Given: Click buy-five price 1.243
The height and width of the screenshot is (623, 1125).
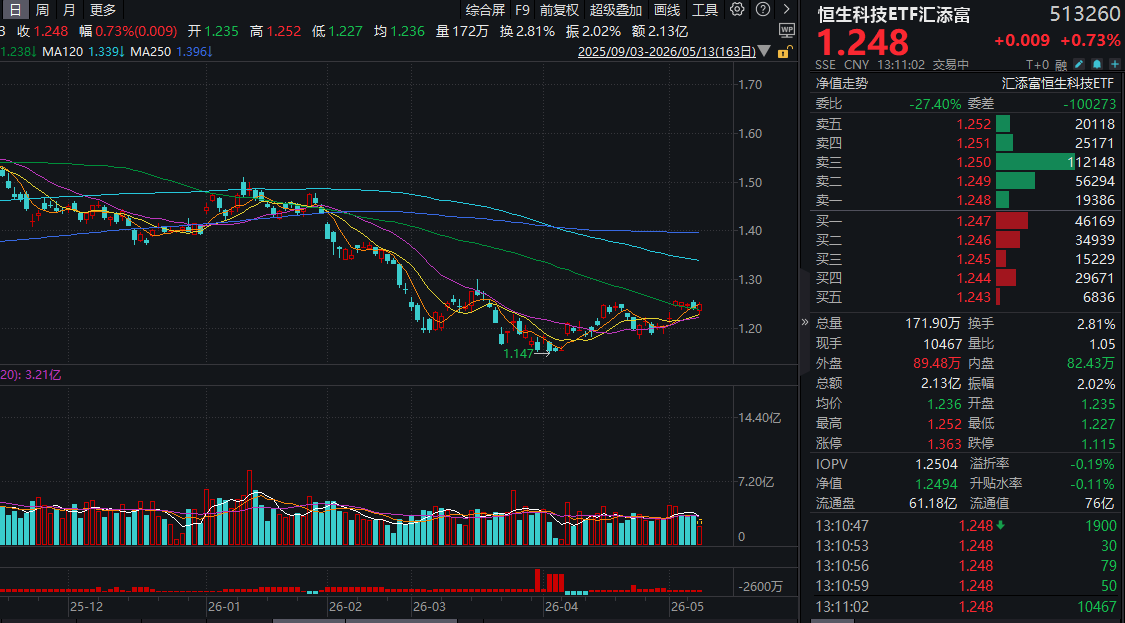Looking at the screenshot, I should point(974,297).
